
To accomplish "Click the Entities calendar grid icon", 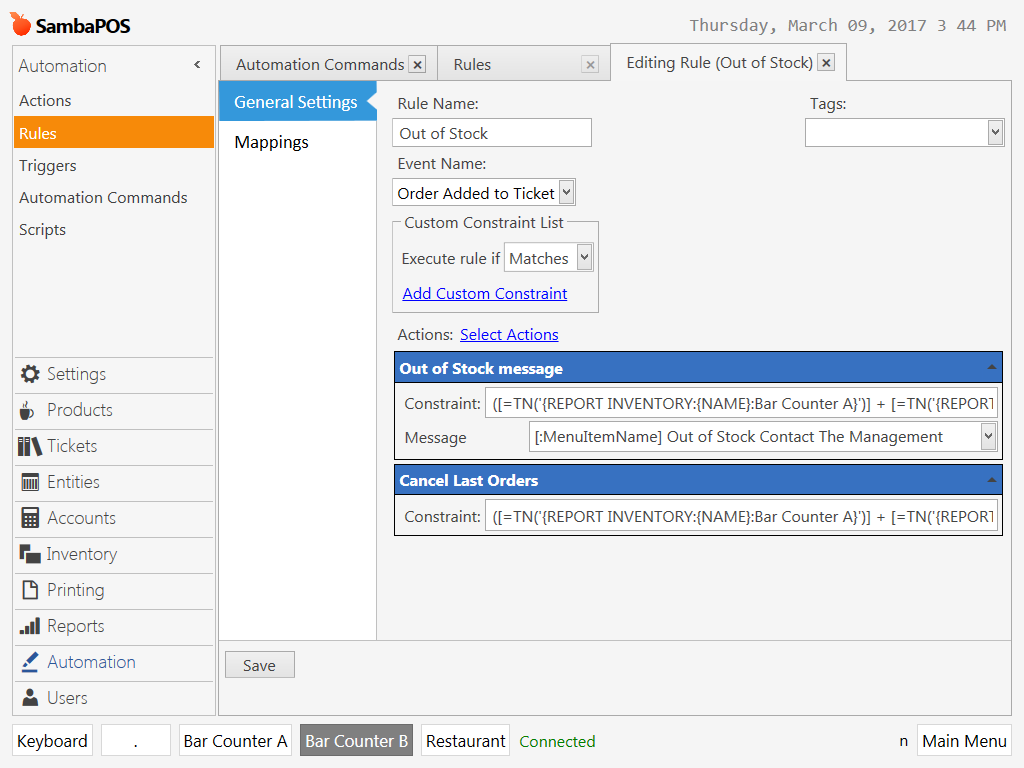I will point(30,482).
